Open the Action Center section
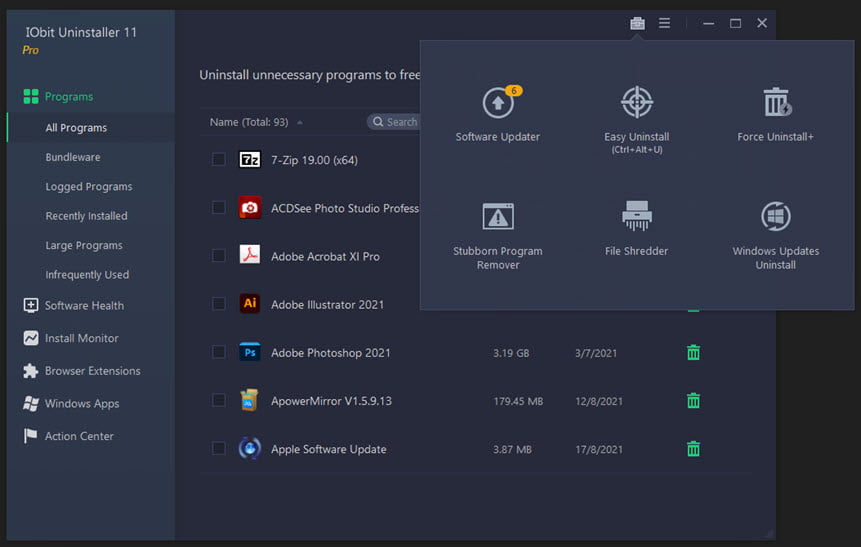This screenshot has width=861, height=547. [79, 436]
